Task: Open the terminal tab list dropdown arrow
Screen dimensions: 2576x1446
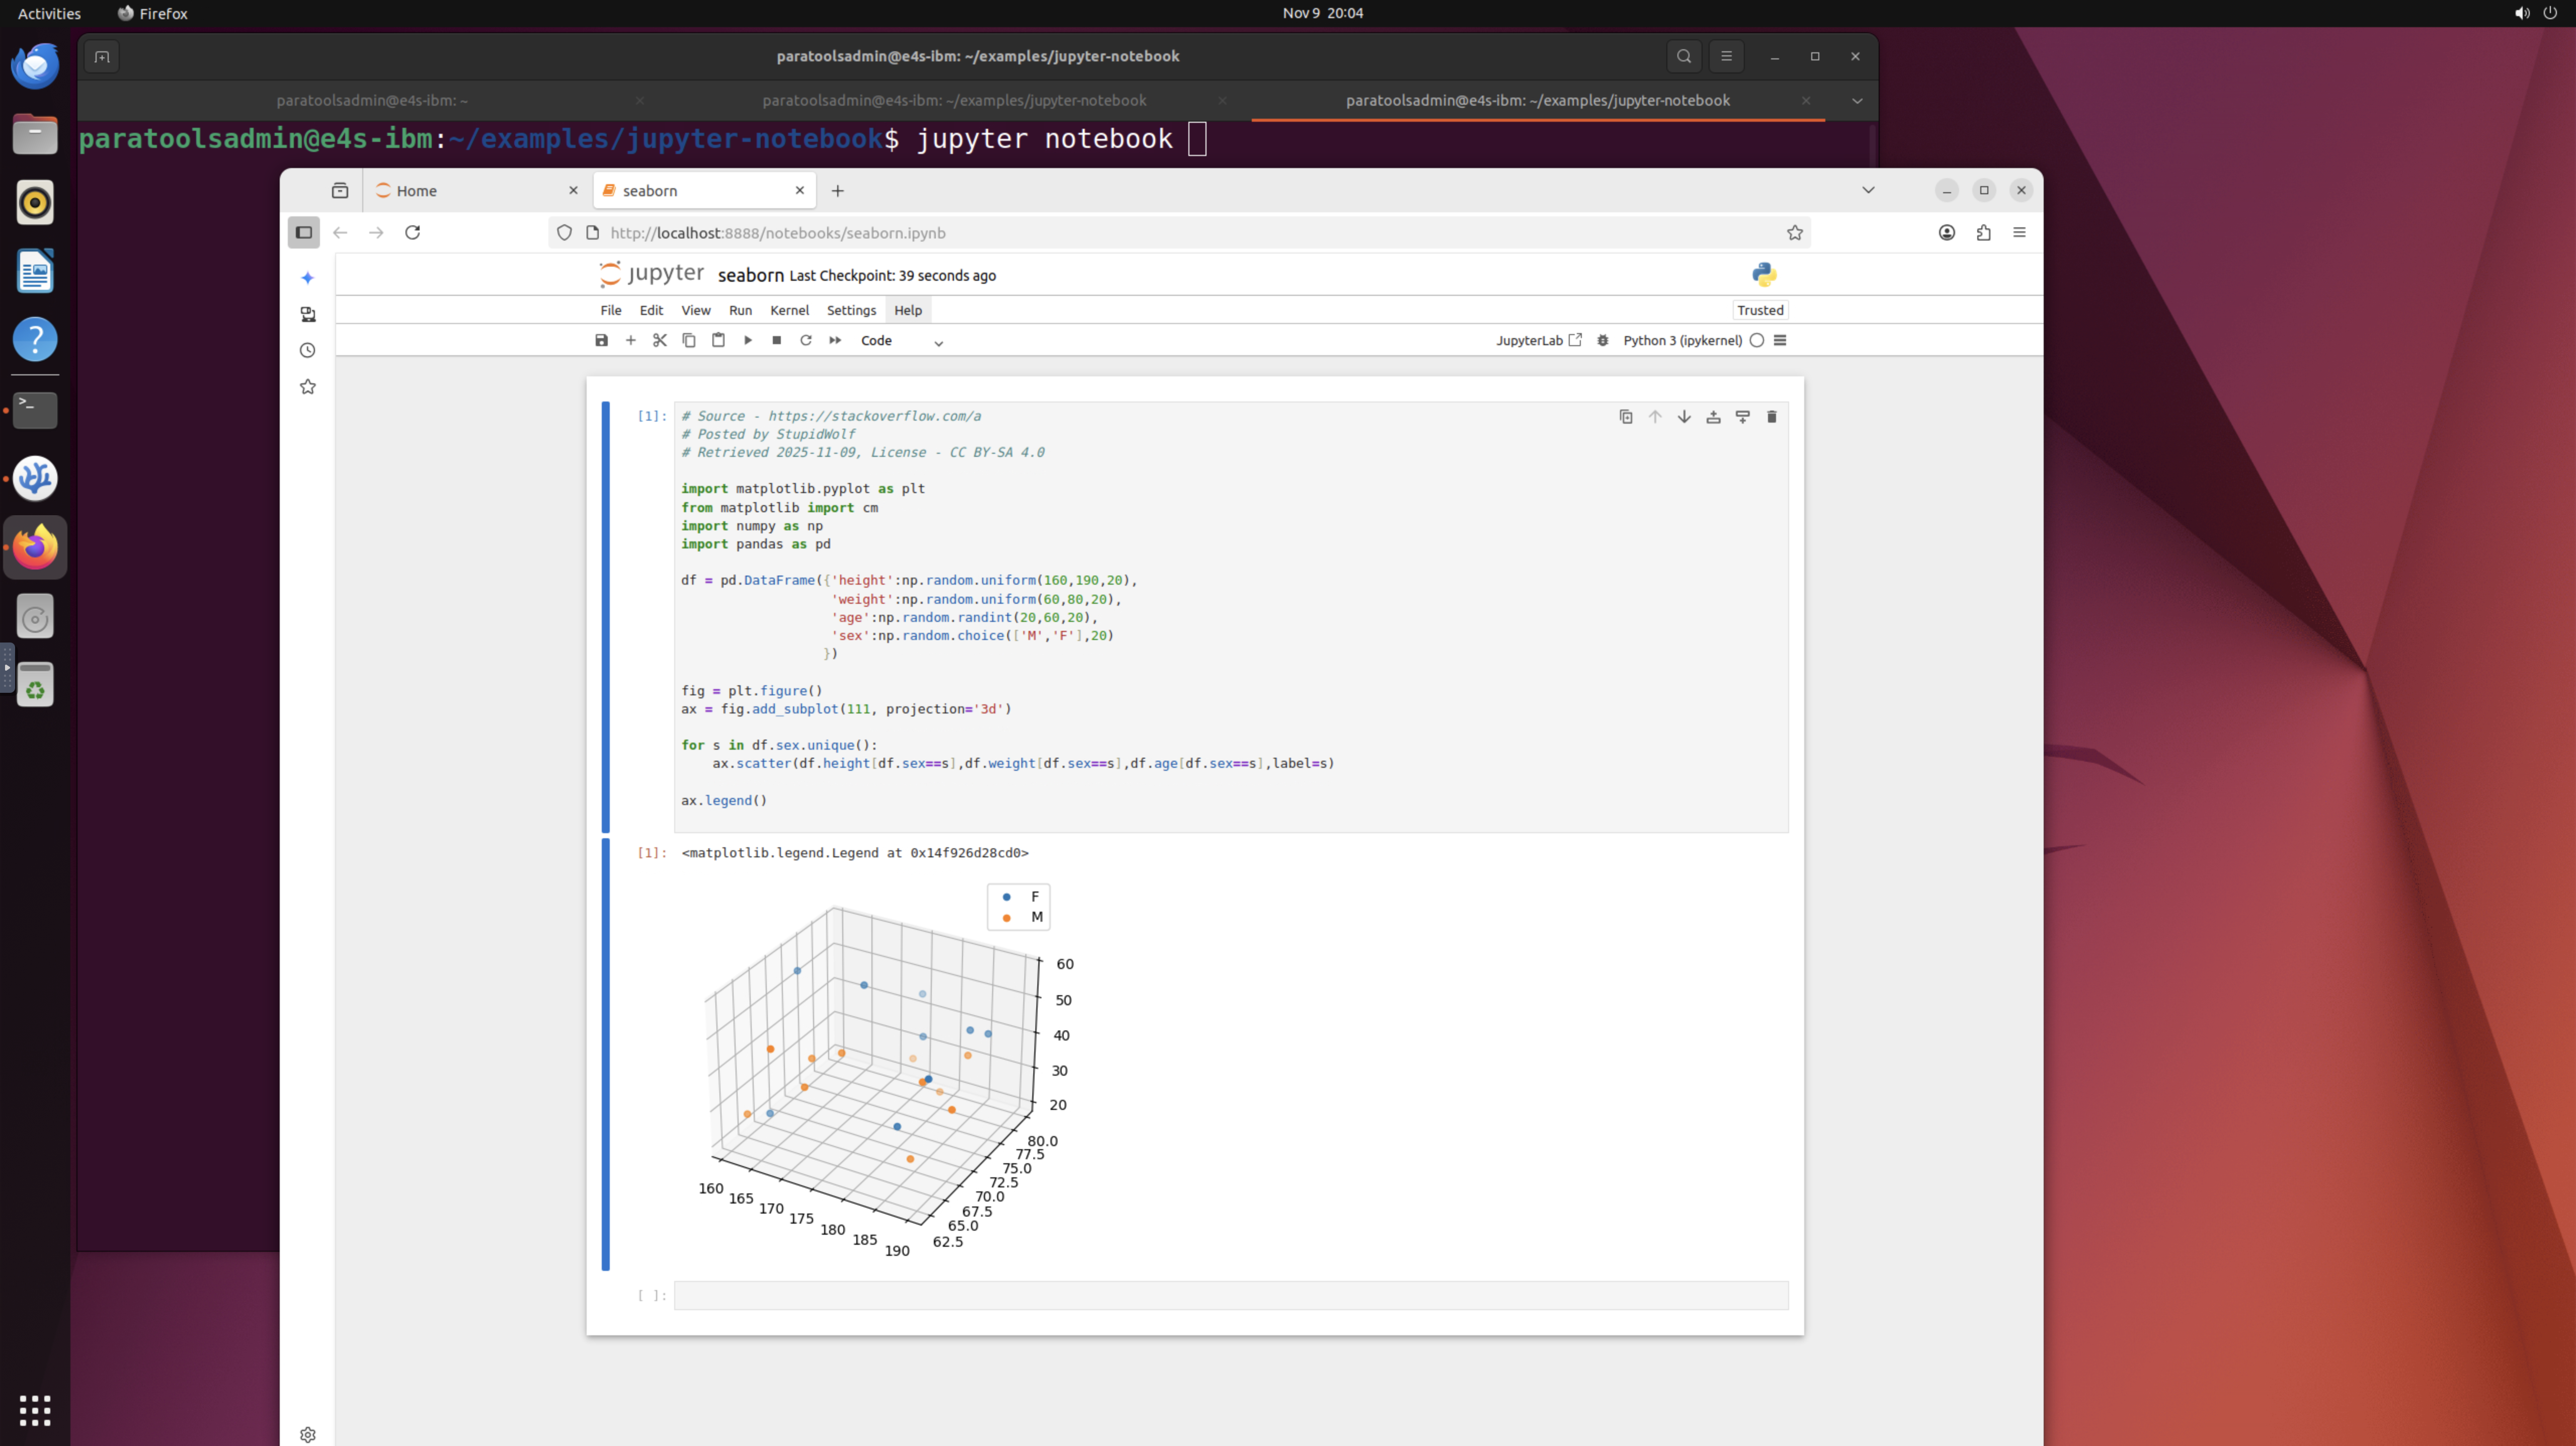Action: point(1857,100)
